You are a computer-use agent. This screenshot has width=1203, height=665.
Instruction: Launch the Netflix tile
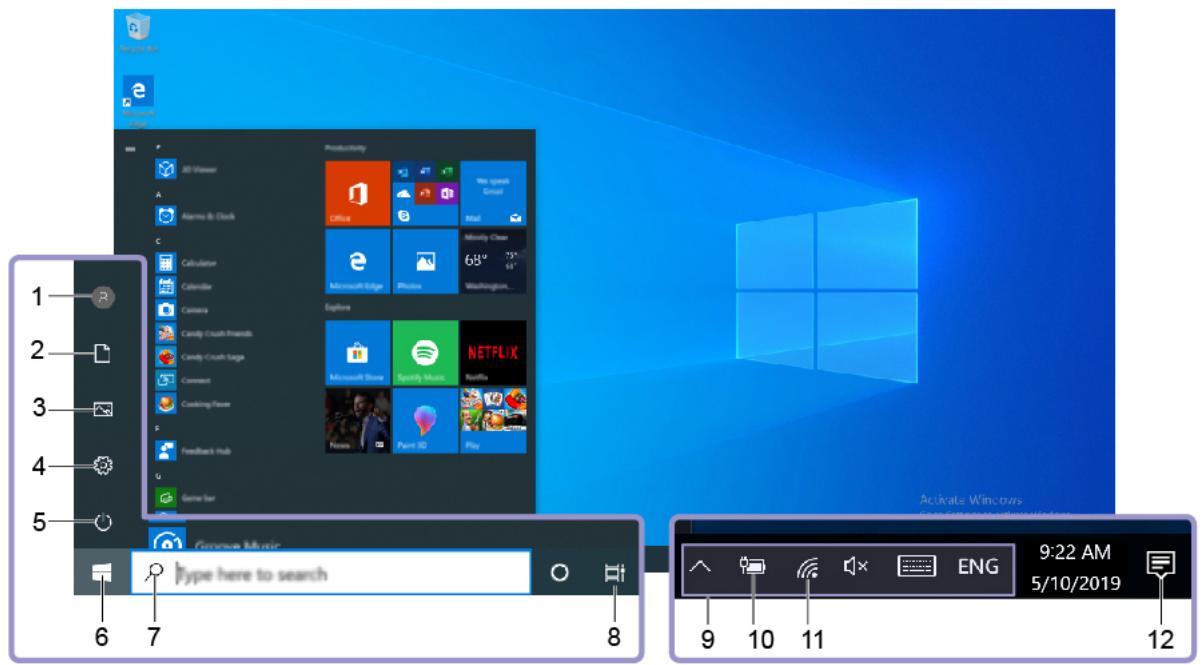[x=493, y=353]
